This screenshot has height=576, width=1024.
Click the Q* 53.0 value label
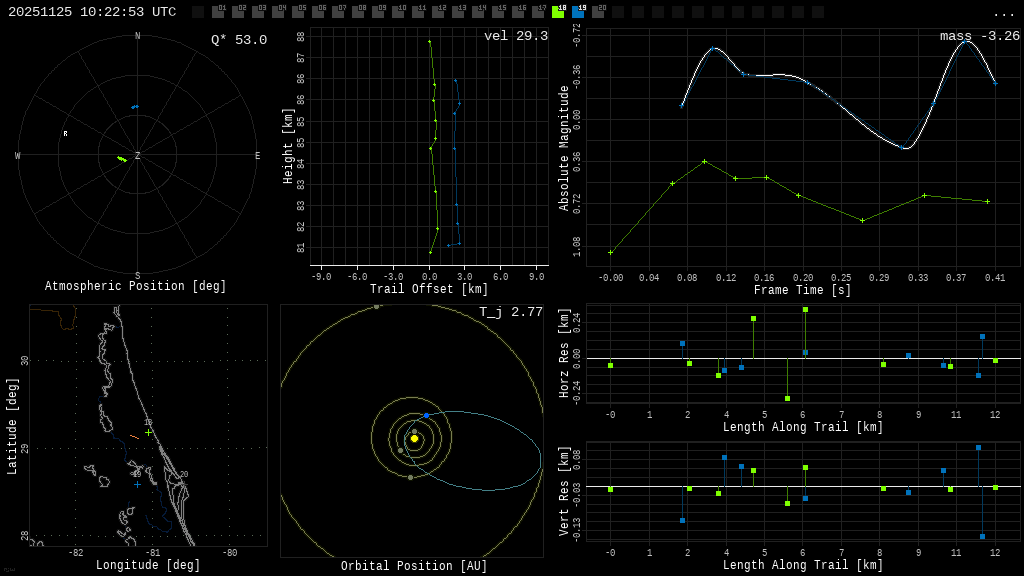point(238,40)
